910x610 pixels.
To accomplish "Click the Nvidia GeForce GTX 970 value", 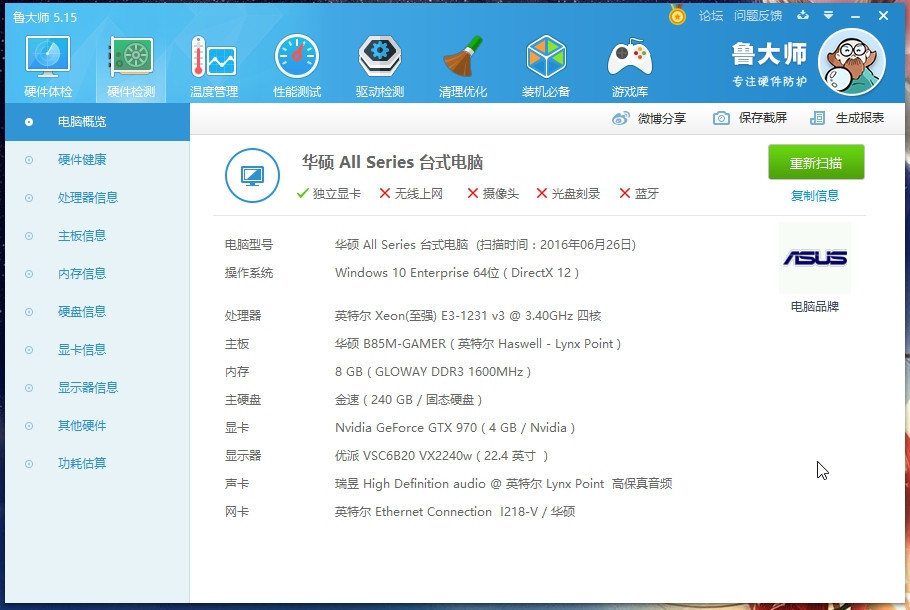I will [455, 428].
